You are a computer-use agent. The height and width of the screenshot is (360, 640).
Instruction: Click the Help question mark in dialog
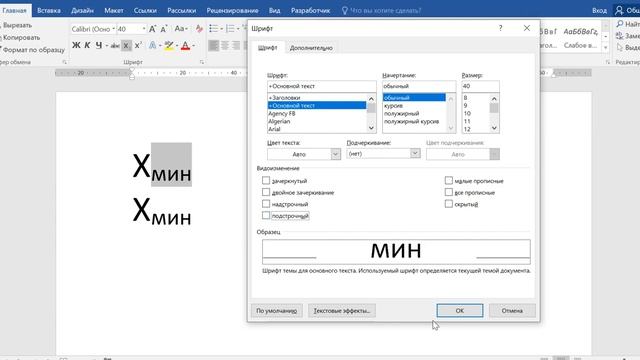[500, 28]
